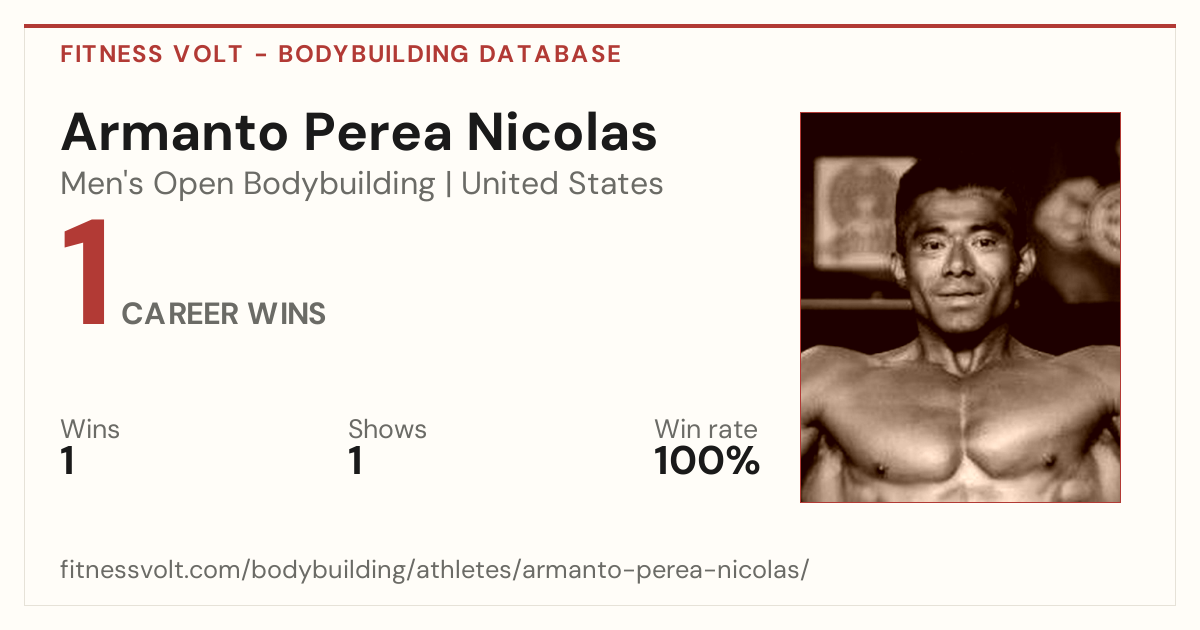This screenshot has height=630, width=1200.
Task: Open the fitnessvolt.com athlete URL at bottom
Action: pyautogui.click(x=434, y=571)
